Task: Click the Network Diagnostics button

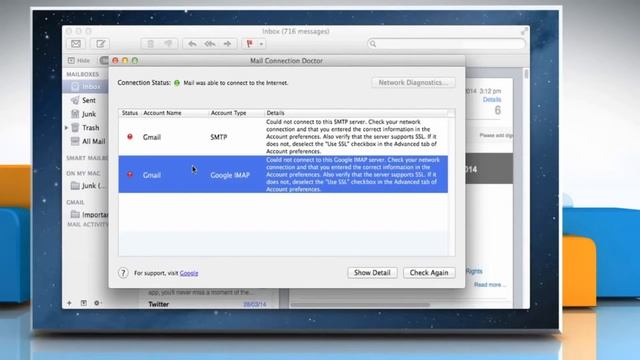Action: point(413,82)
